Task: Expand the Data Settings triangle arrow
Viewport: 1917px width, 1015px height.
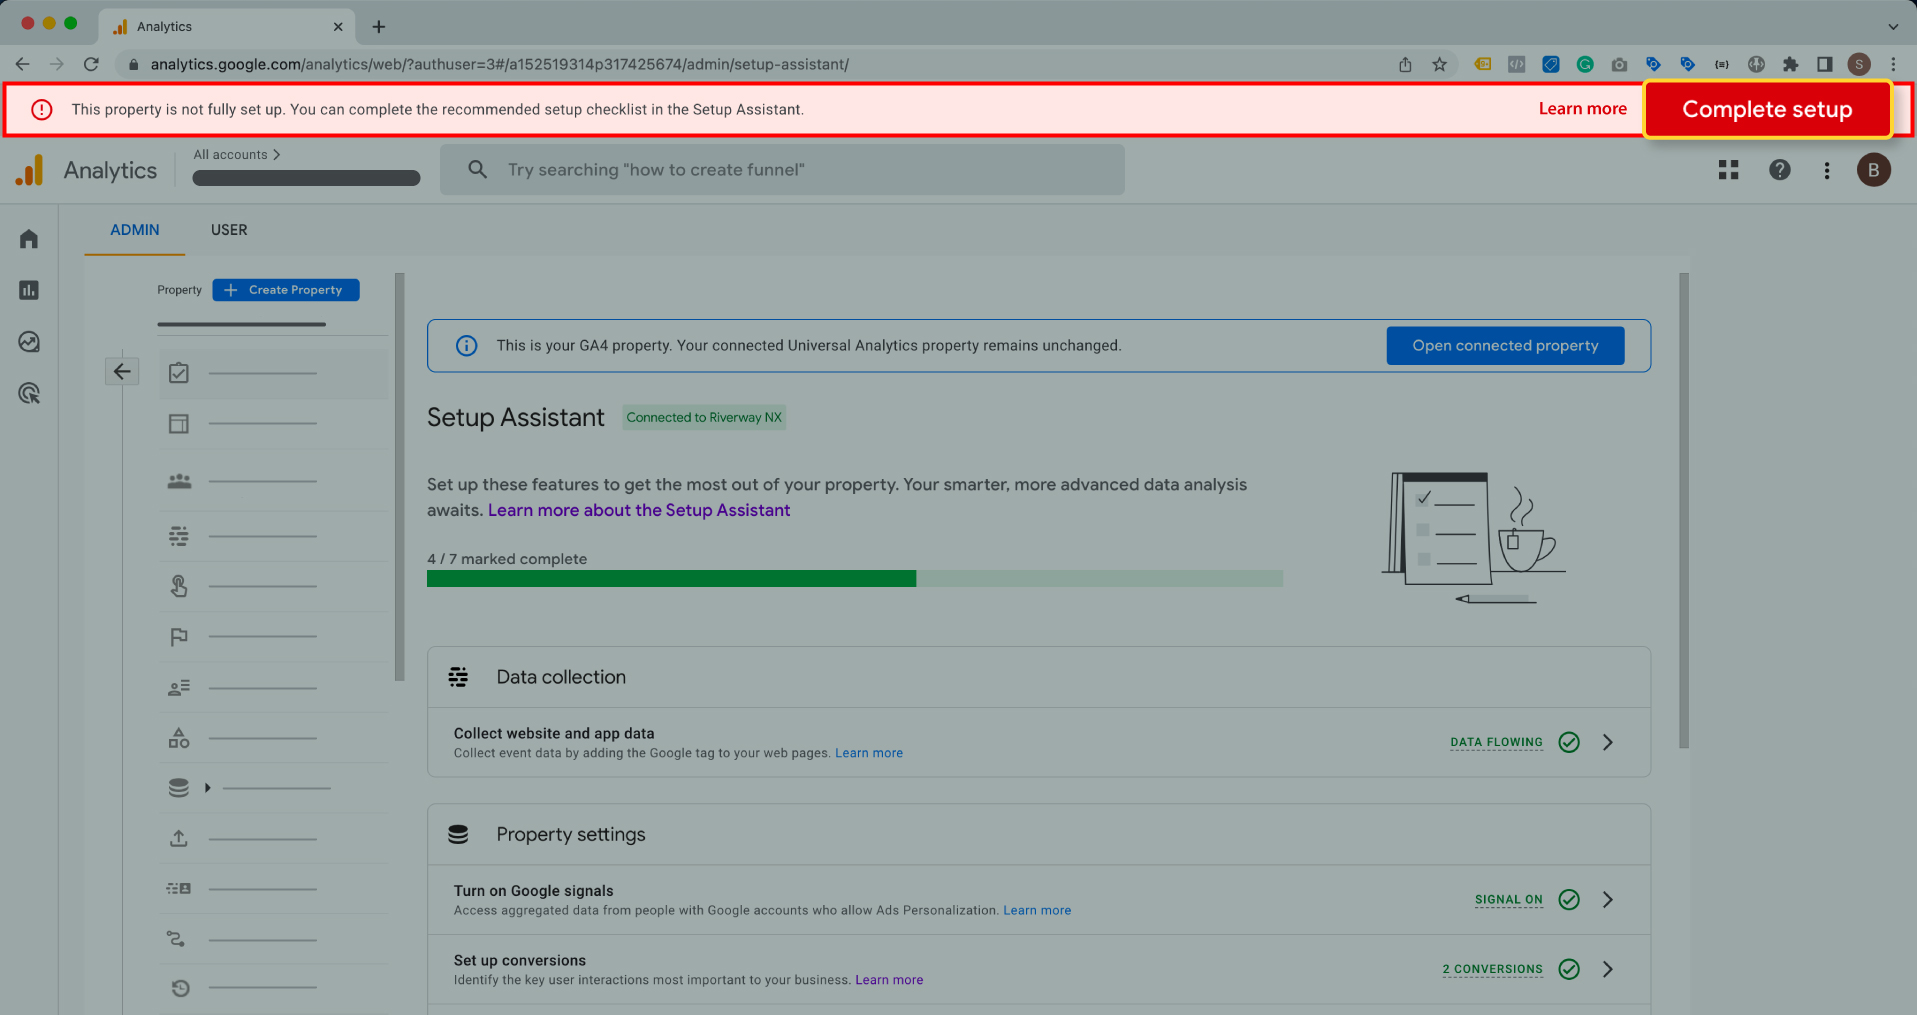Action: pyautogui.click(x=207, y=788)
